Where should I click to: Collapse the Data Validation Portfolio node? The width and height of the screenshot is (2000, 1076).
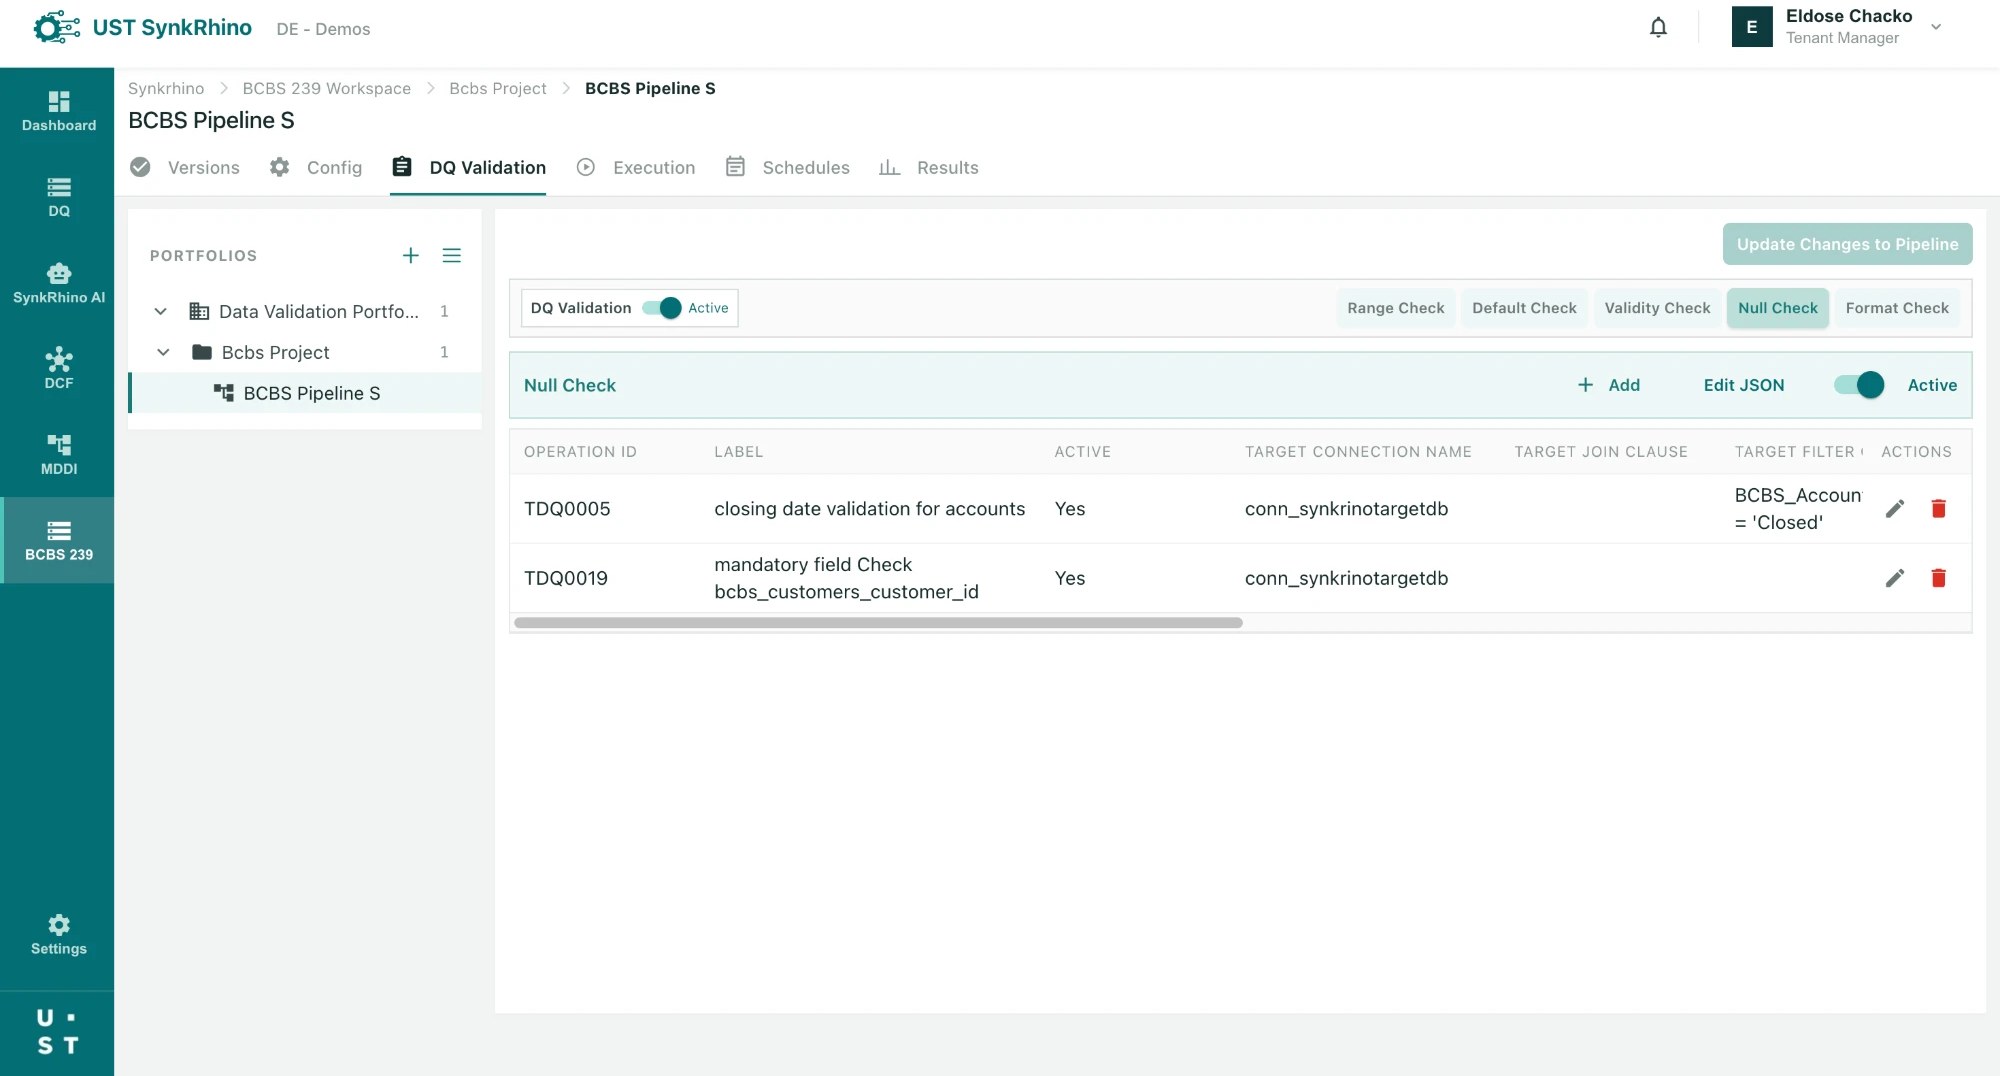click(160, 311)
